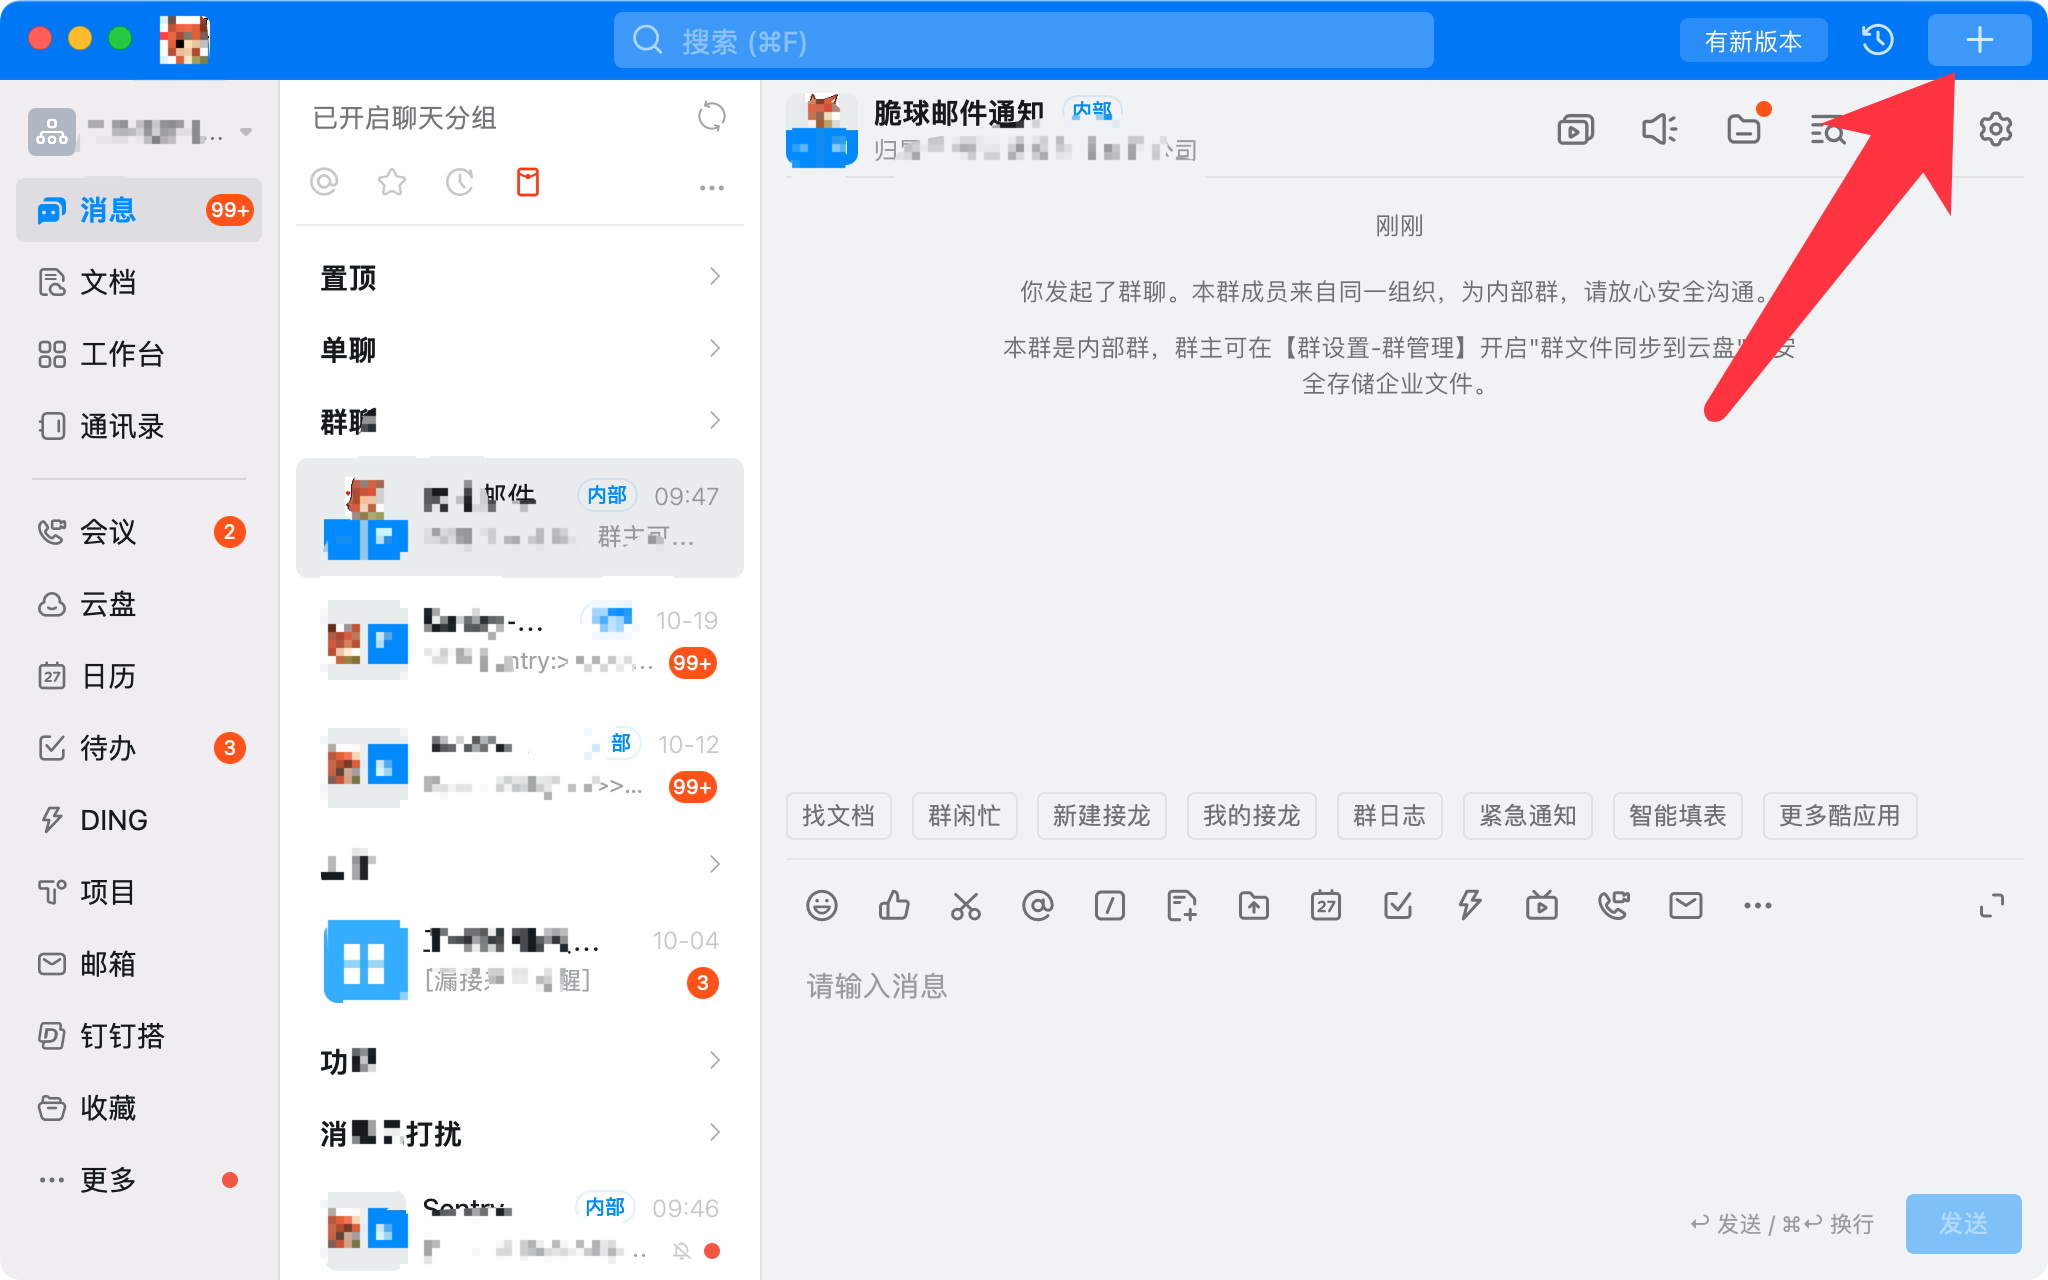The height and width of the screenshot is (1280, 2048).
Task: Click the 智能填表 quick action
Action: (x=1677, y=816)
